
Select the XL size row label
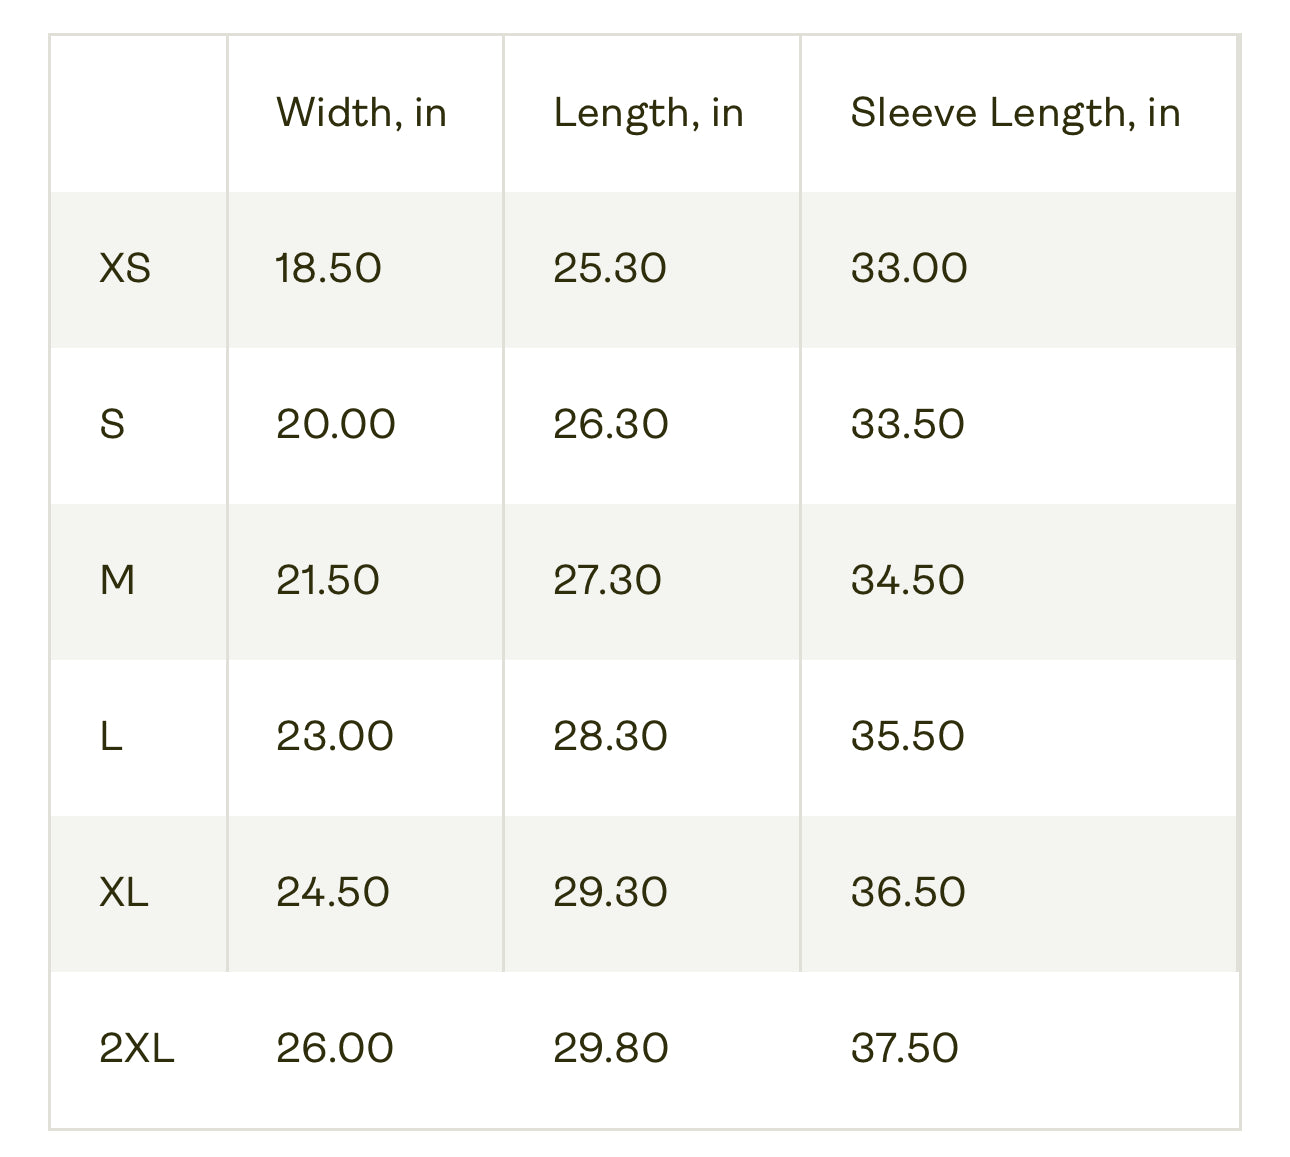tap(124, 892)
